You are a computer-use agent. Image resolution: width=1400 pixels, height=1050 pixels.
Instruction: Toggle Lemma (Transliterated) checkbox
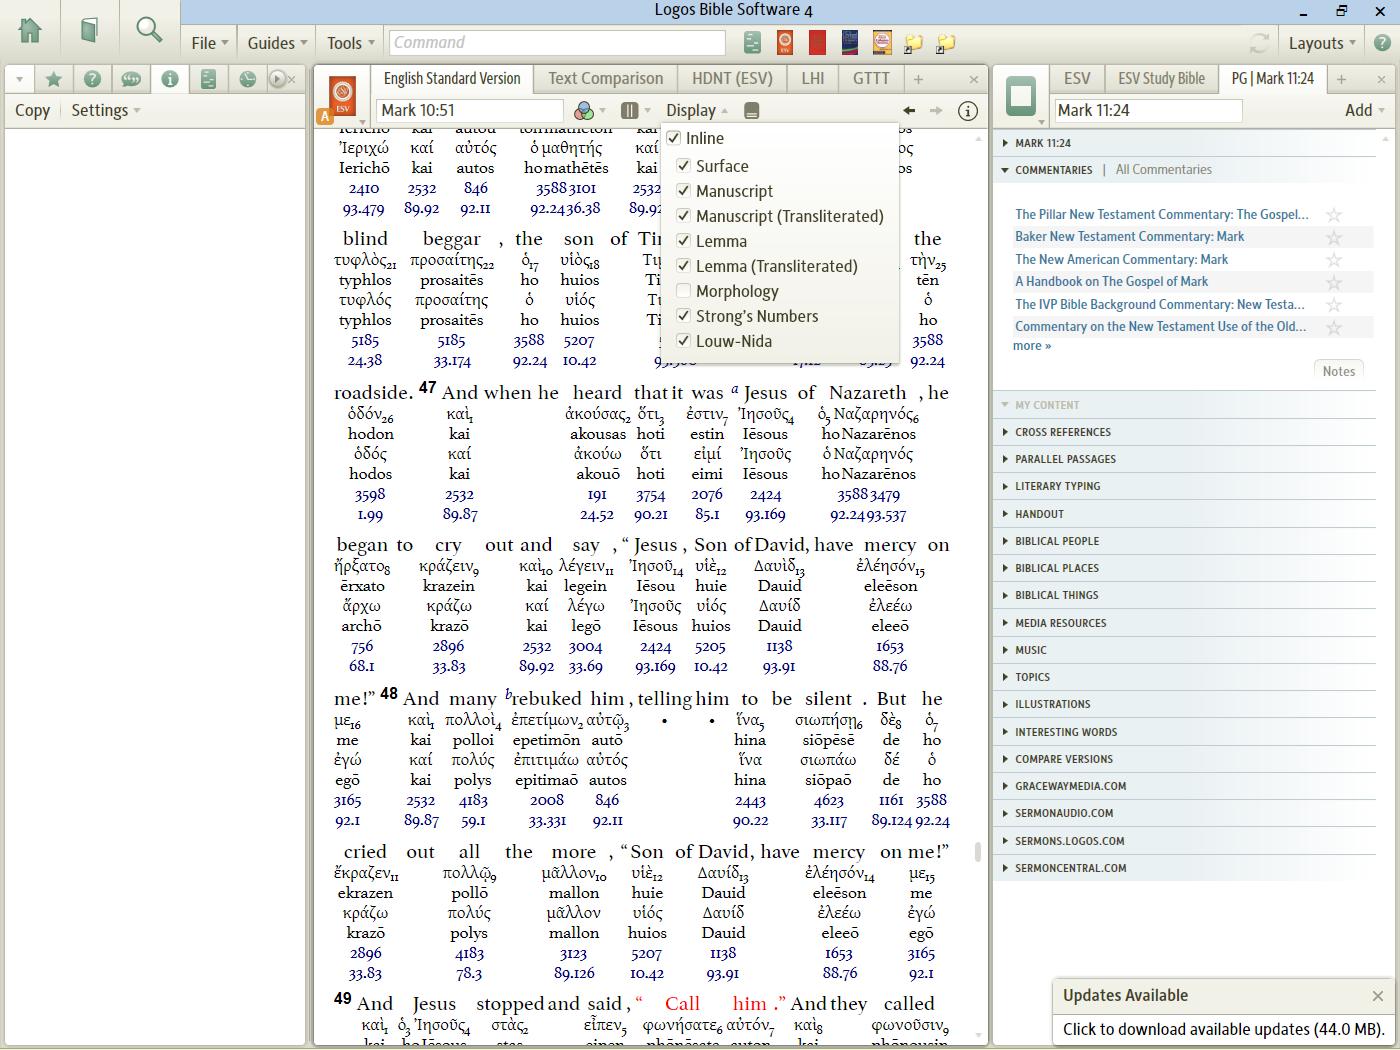coord(684,266)
